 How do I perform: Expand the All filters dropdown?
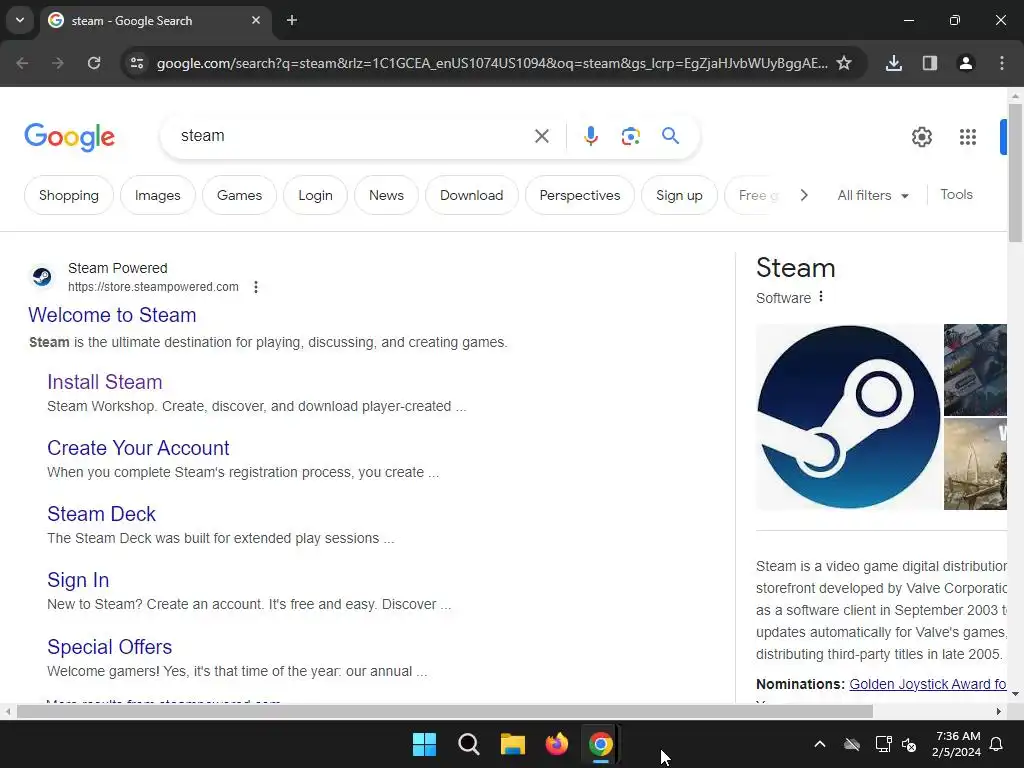(872, 195)
